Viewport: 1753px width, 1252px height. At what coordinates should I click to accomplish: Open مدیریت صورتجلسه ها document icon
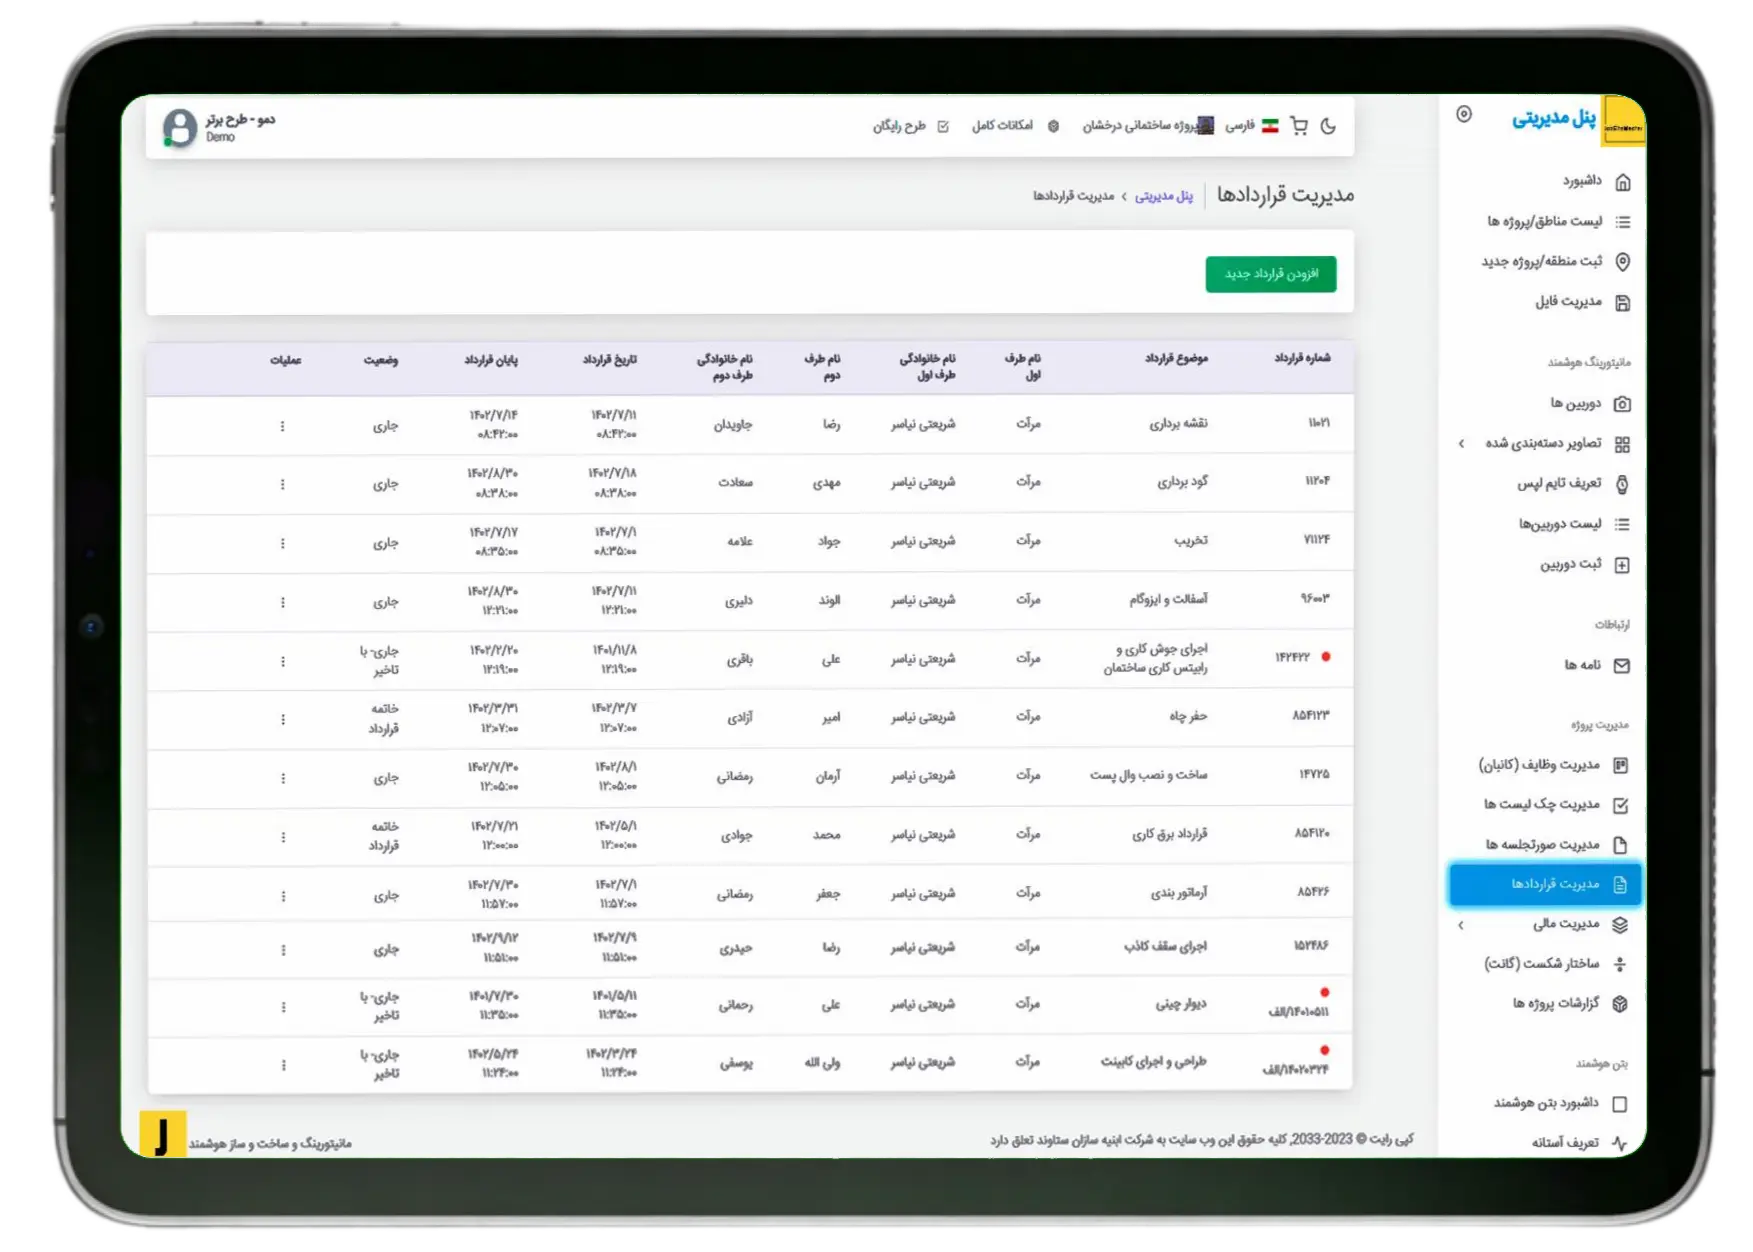point(1621,845)
